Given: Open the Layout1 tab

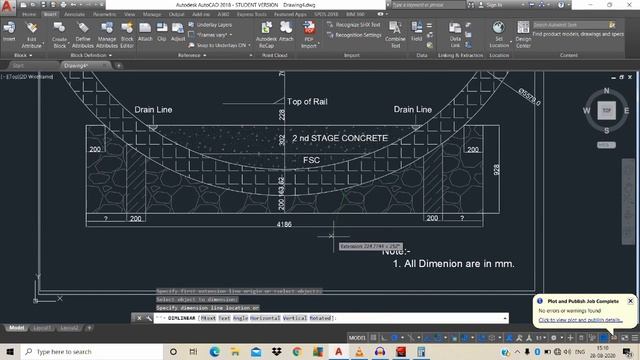Looking at the screenshot, I should (42, 328).
